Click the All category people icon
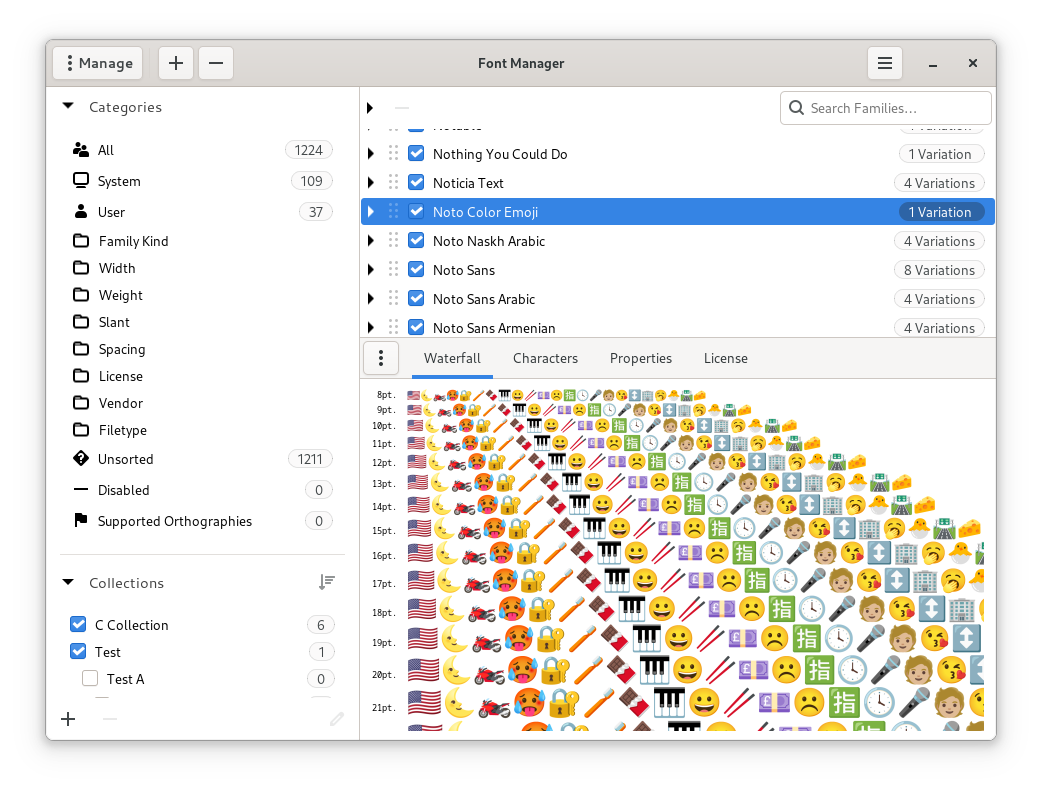Viewport: 1042px width, 792px height. (x=81, y=150)
